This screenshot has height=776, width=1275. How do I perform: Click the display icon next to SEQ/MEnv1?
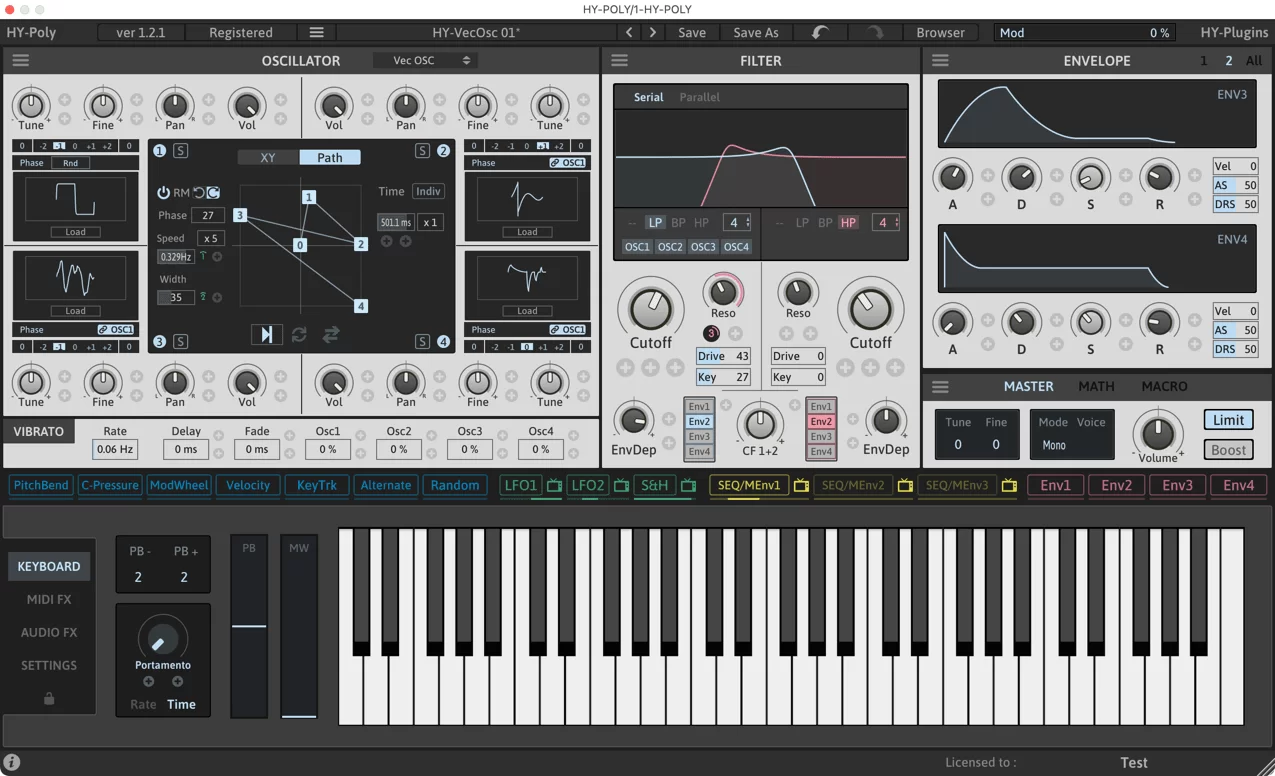802,485
